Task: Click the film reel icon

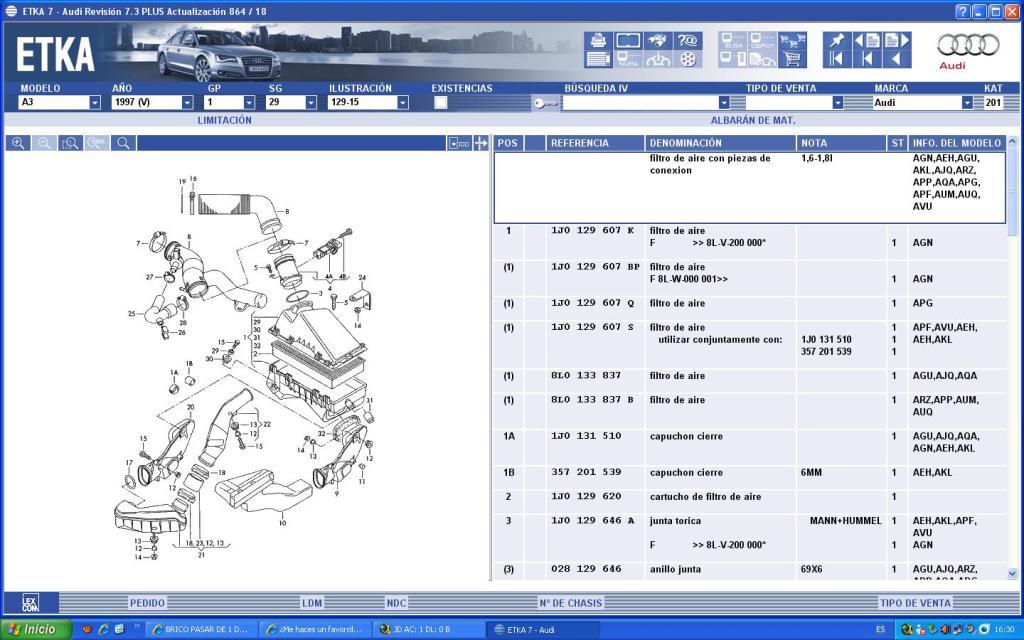Action: [x=688, y=59]
